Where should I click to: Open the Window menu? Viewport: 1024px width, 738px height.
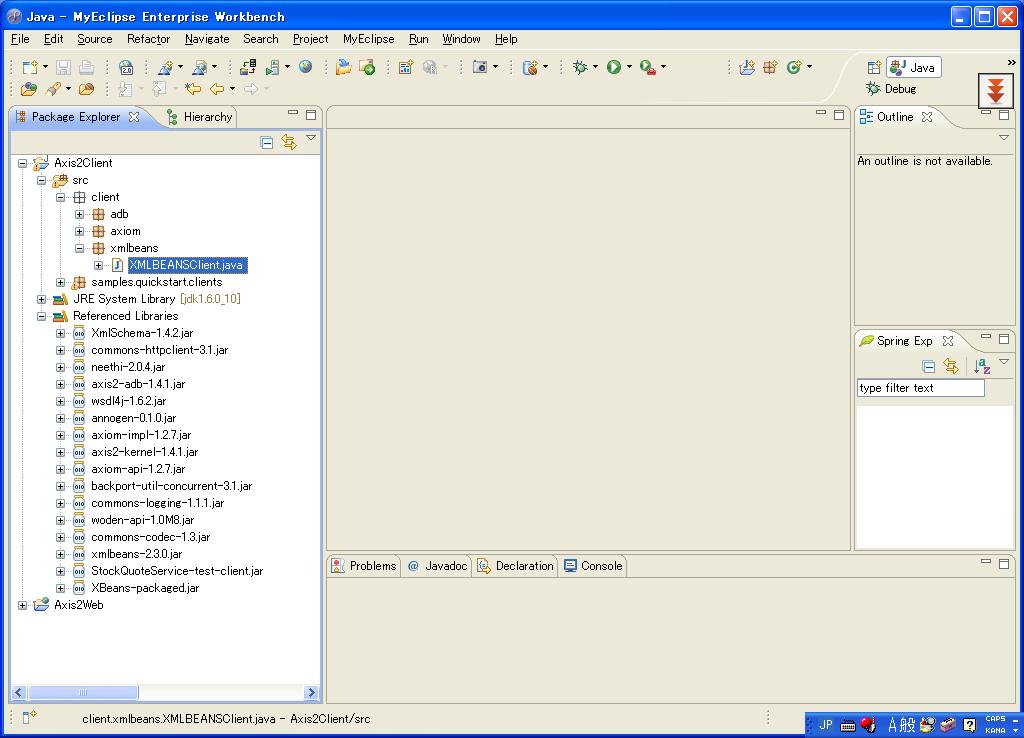click(x=461, y=39)
